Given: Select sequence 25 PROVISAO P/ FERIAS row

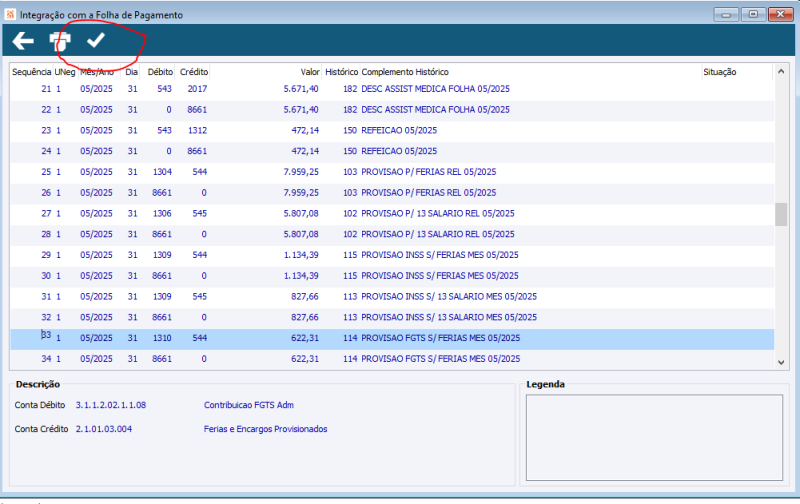Looking at the screenshot, I should (392, 172).
